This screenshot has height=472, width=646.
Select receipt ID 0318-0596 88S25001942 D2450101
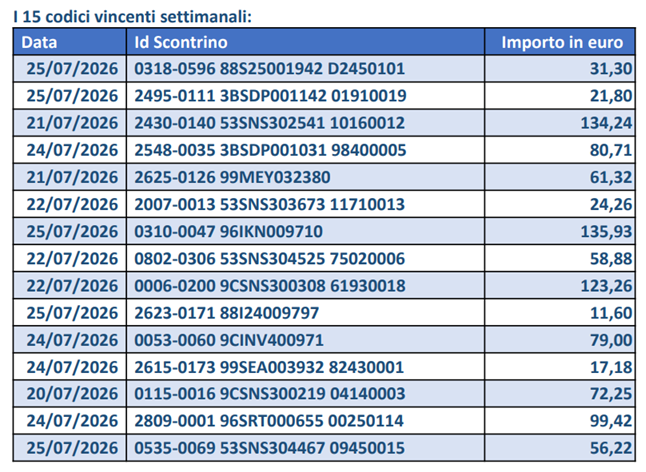(269, 69)
